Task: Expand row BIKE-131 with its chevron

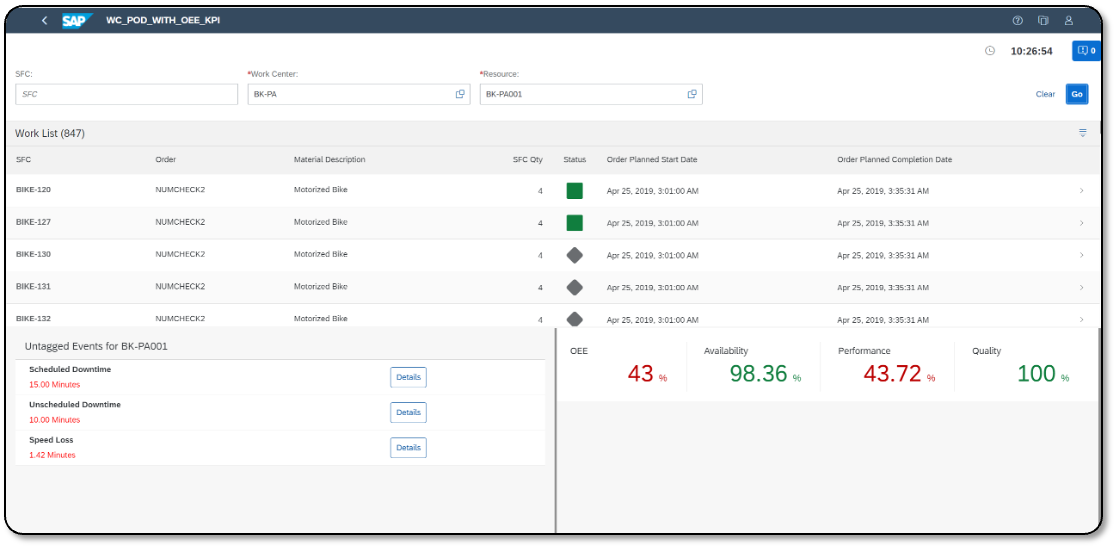Action: click(1081, 287)
